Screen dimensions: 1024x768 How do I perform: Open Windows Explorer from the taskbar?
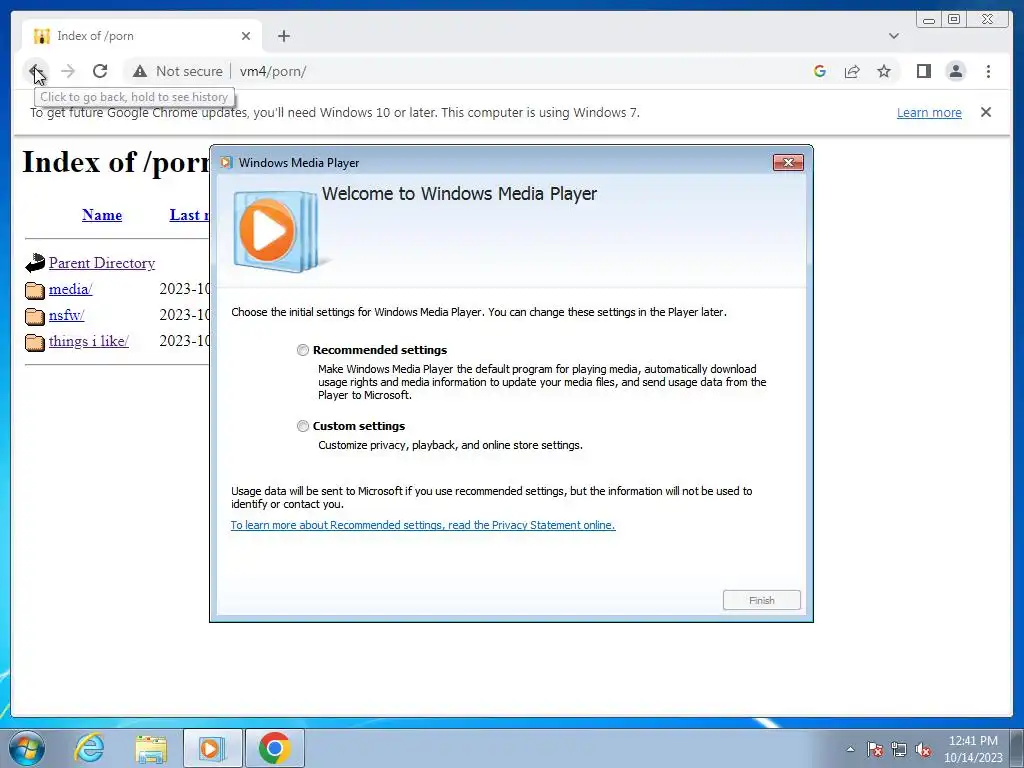[151, 748]
